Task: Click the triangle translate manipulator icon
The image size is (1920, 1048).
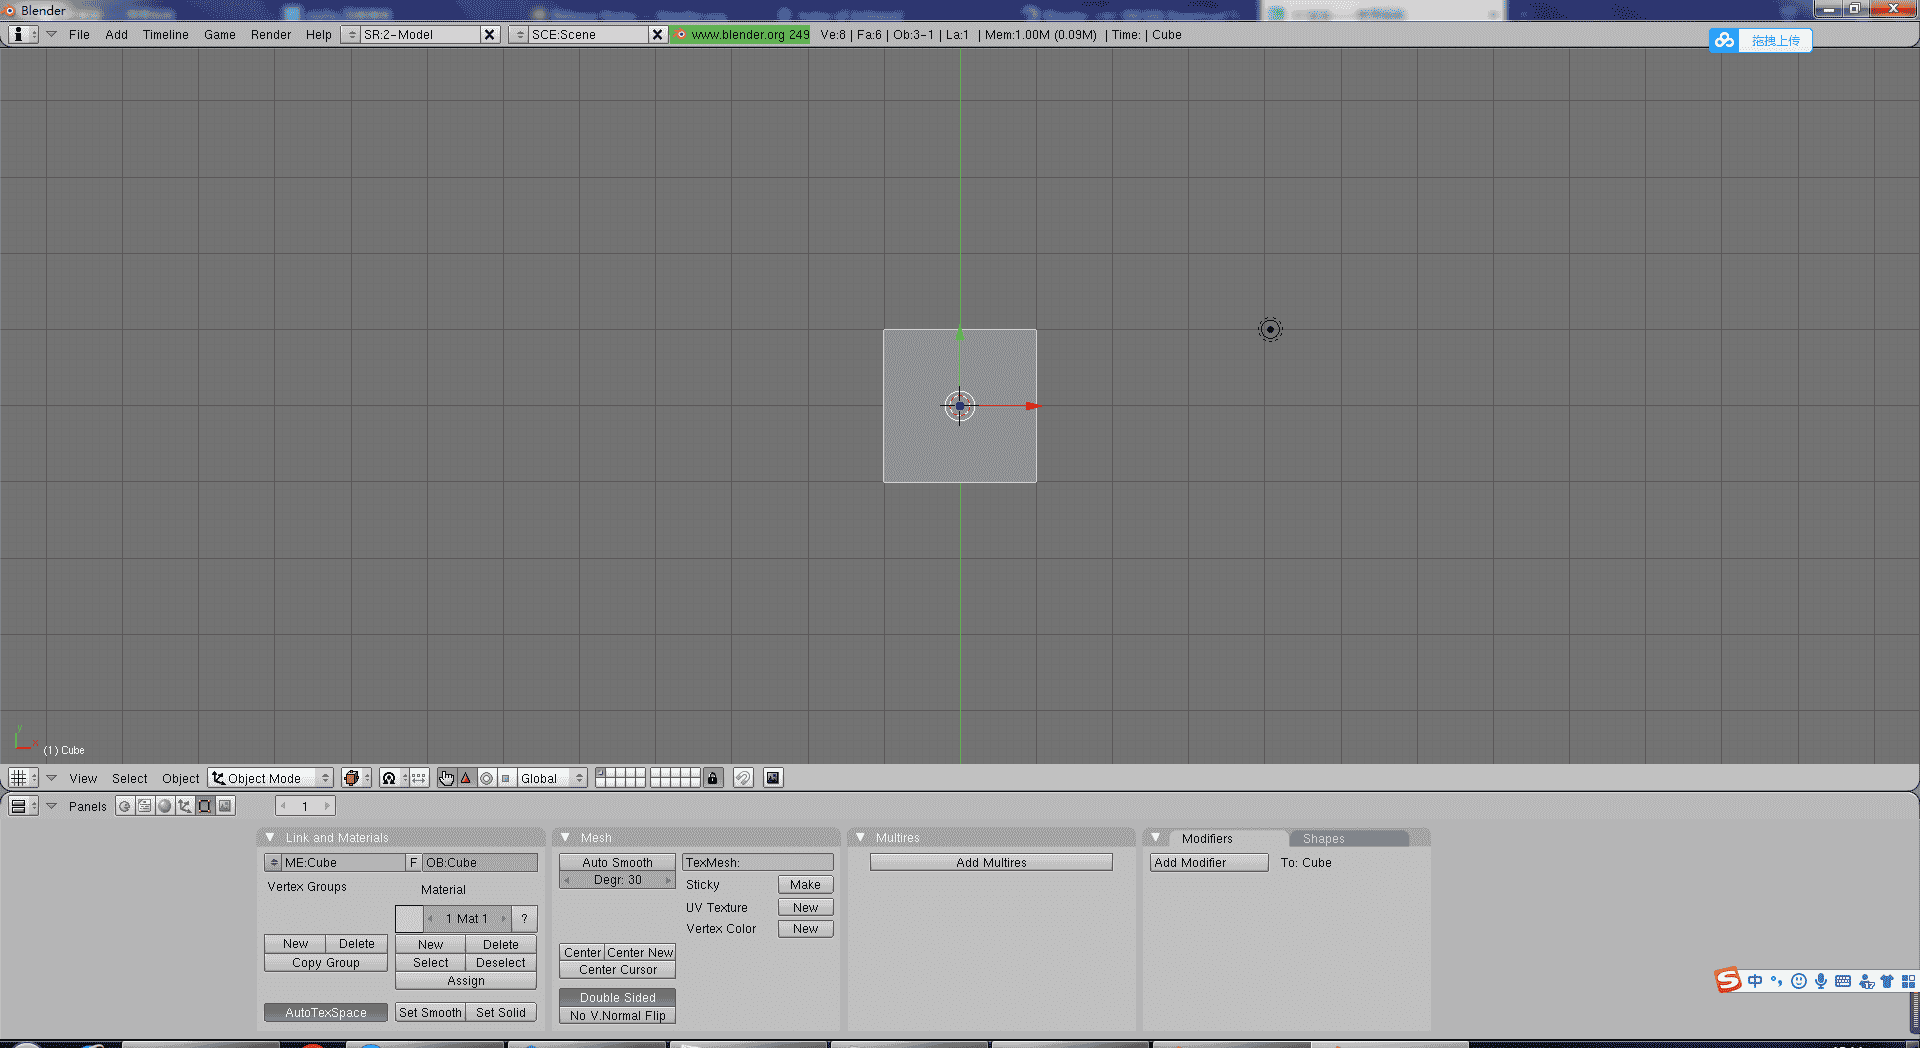Action: coord(466,778)
